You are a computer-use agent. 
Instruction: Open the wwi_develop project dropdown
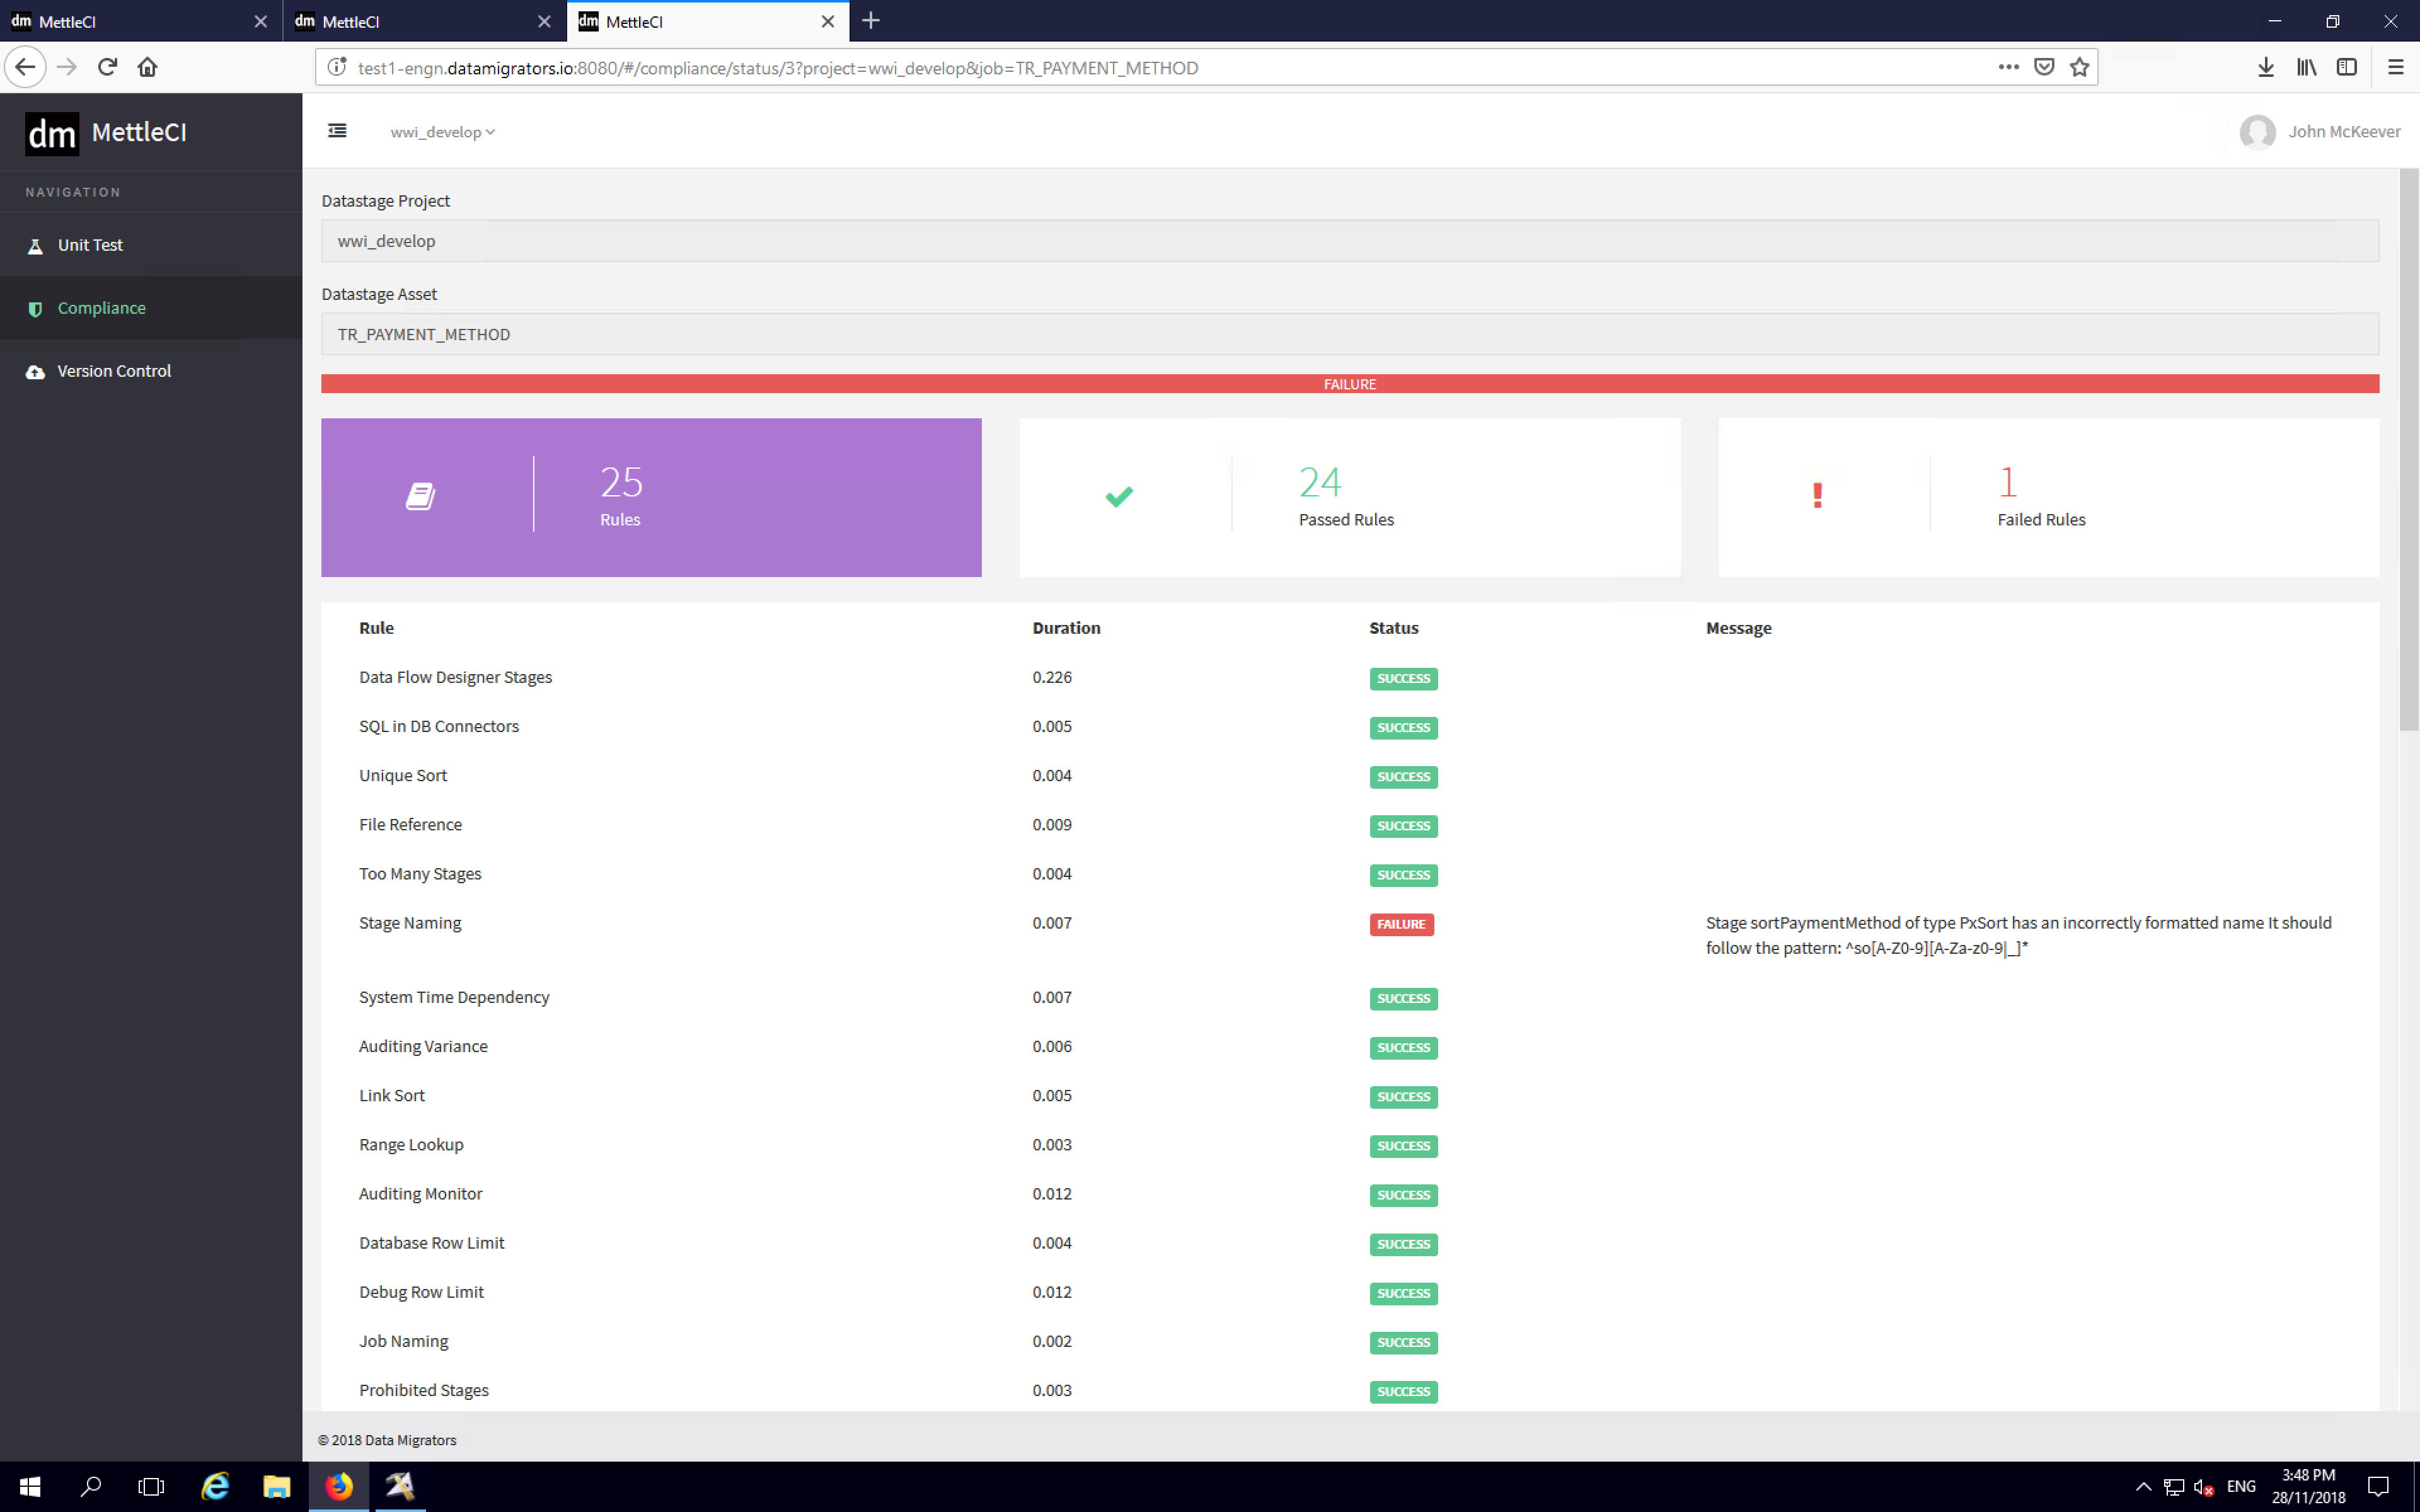tap(442, 131)
